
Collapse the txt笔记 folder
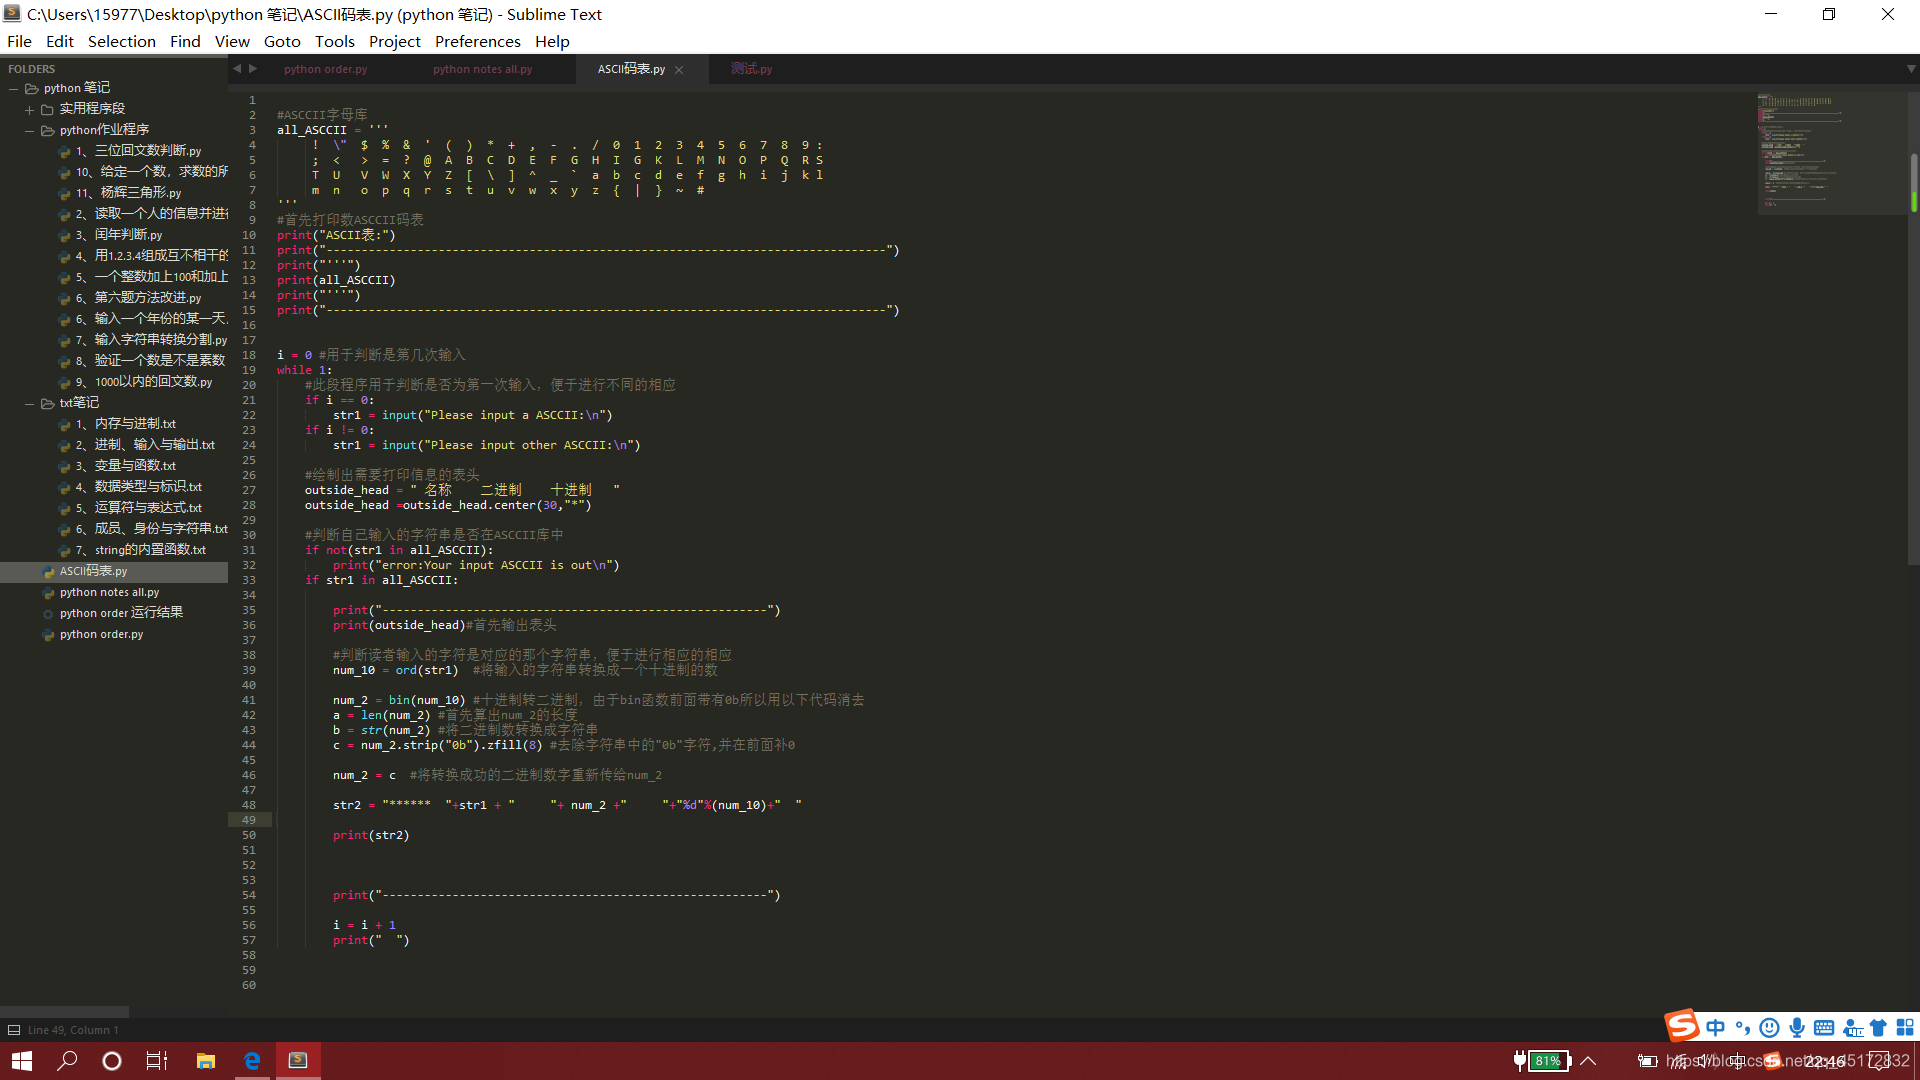point(30,404)
